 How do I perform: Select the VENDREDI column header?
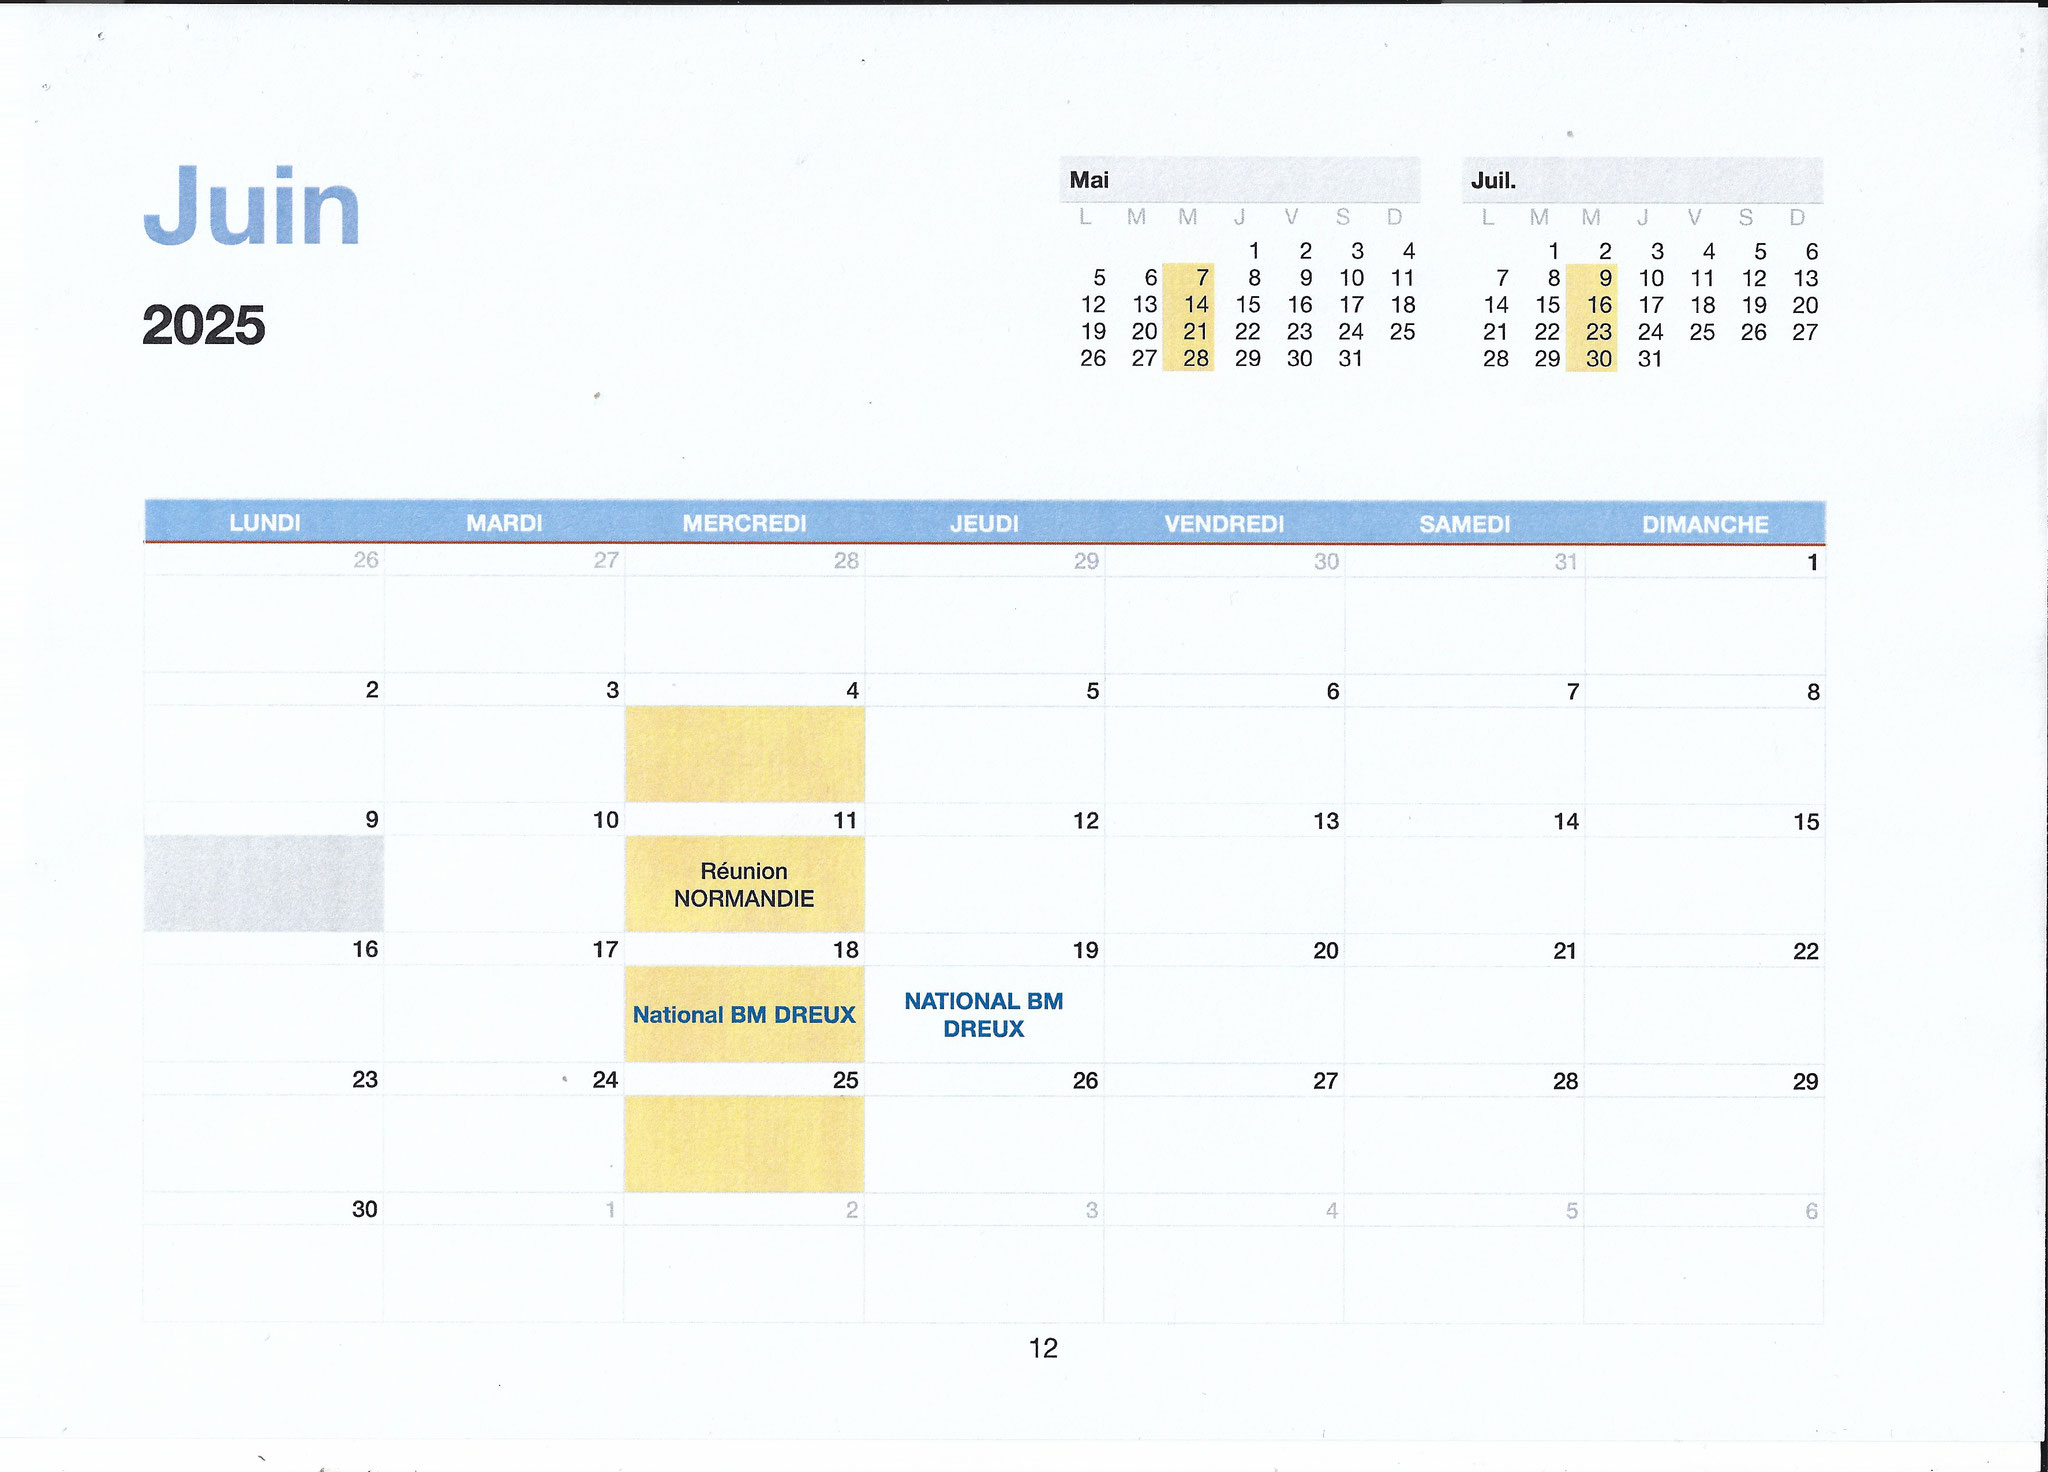1225,524
